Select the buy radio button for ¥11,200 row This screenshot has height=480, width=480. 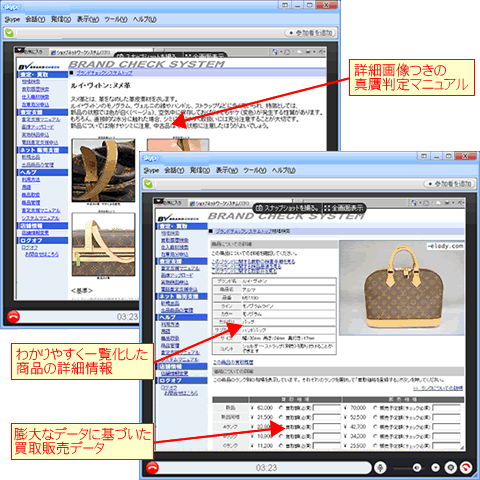click(x=281, y=445)
